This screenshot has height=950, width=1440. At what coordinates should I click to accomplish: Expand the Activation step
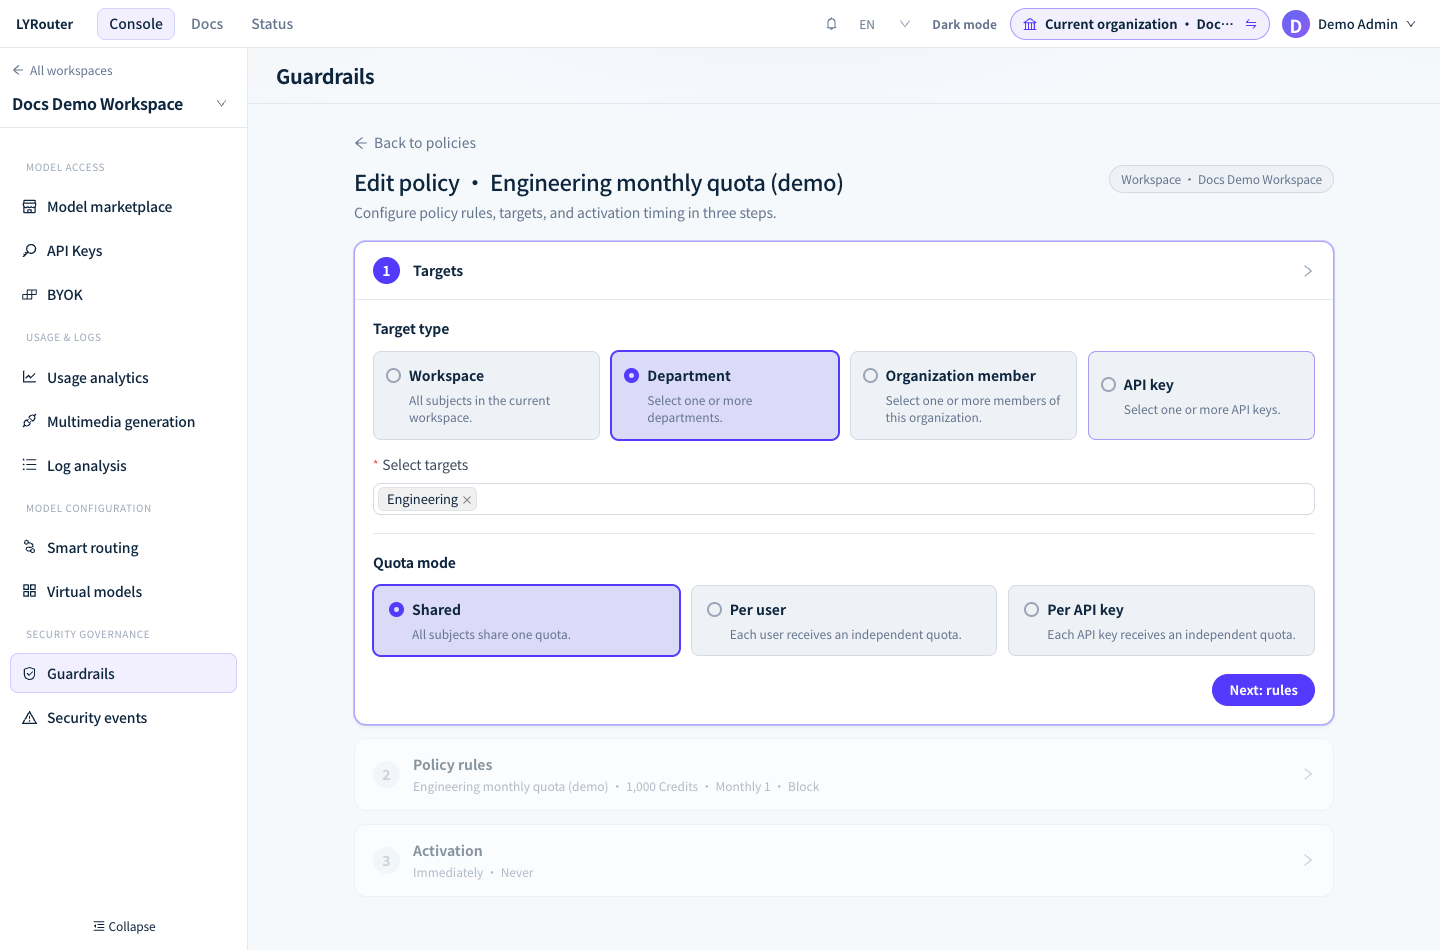pyautogui.click(x=844, y=861)
